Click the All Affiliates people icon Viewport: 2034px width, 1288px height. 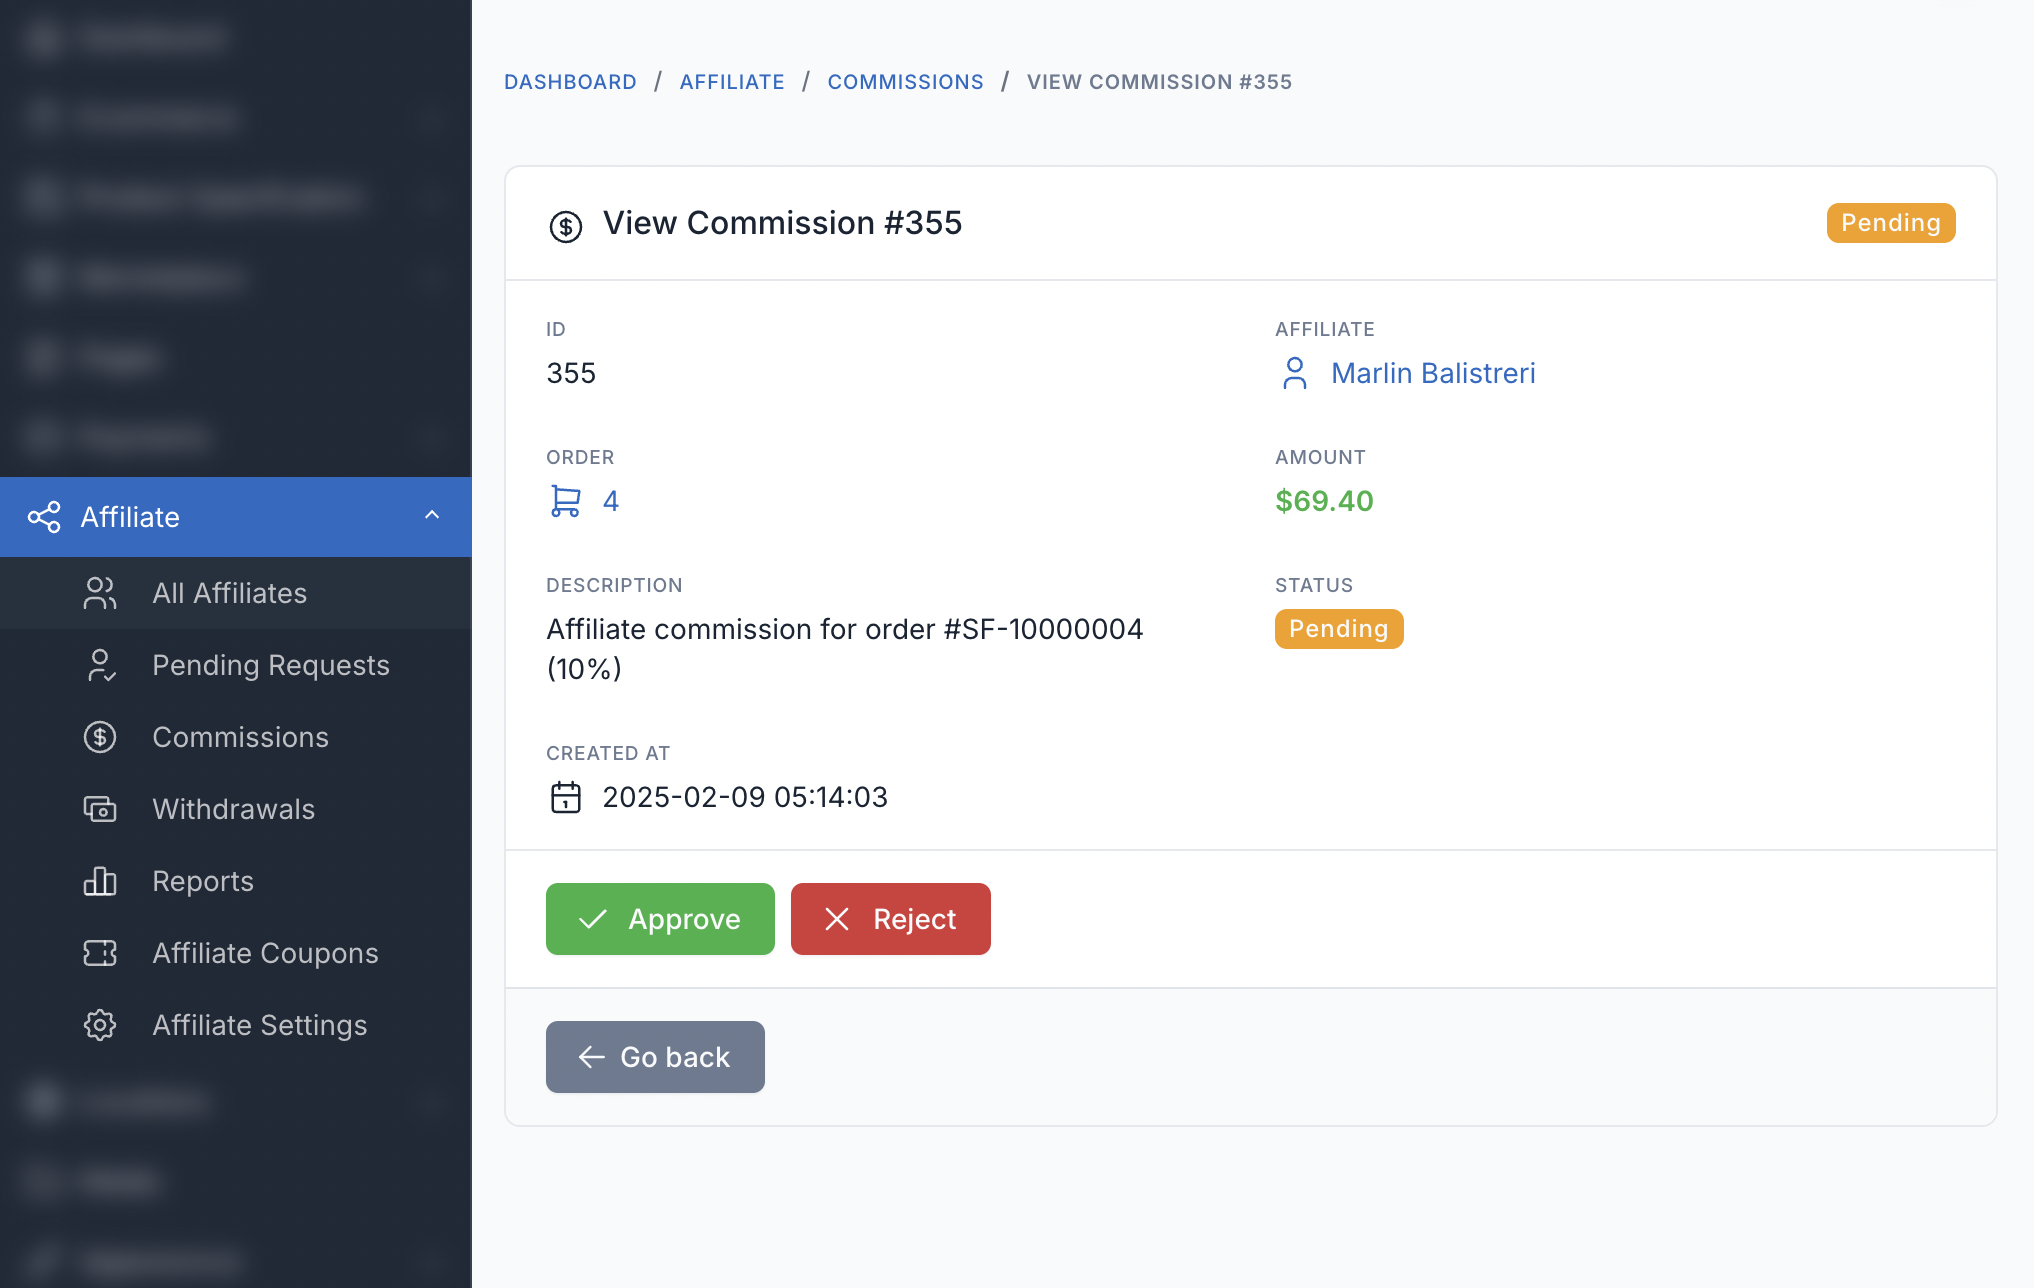point(99,593)
